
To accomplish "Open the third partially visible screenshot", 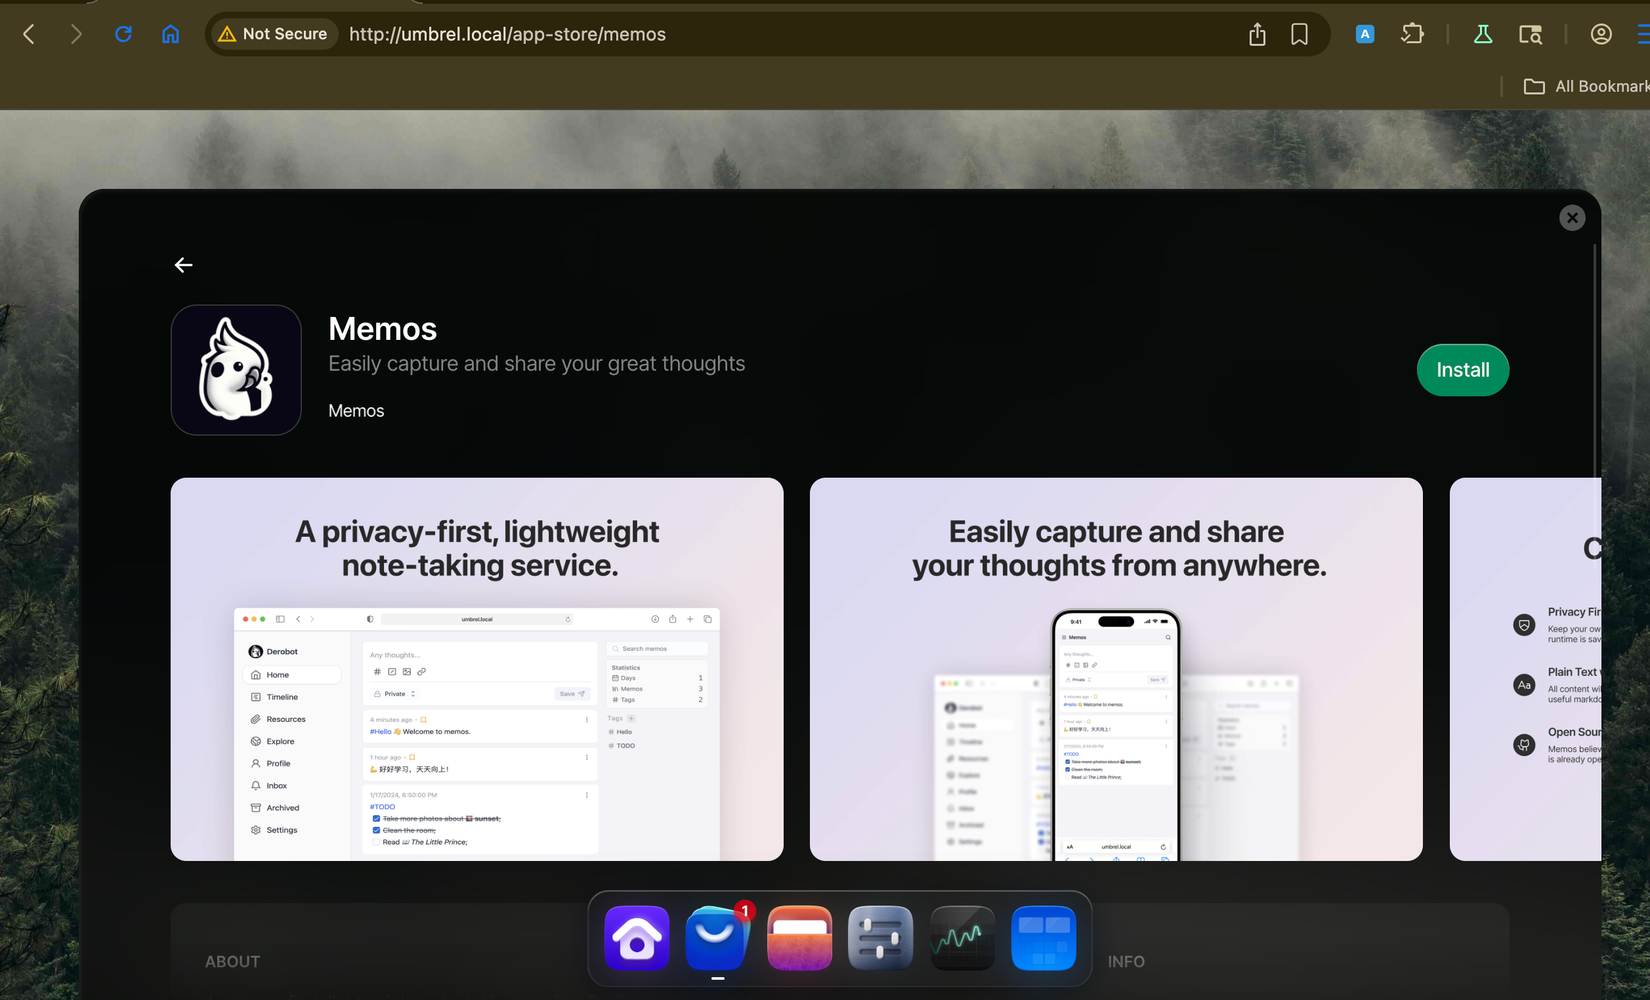I will click(1525, 669).
